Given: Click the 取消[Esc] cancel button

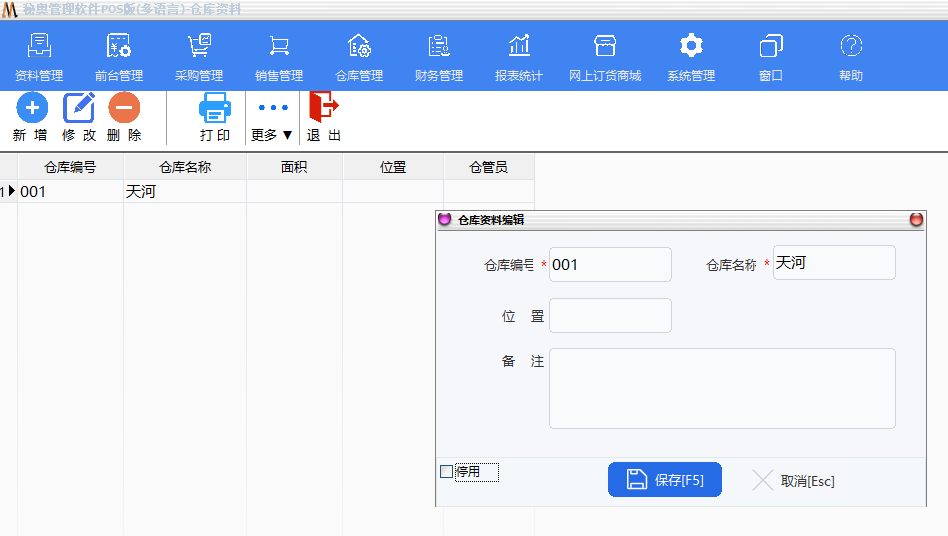Looking at the screenshot, I should pyautogui.click(x=794, y=481).
